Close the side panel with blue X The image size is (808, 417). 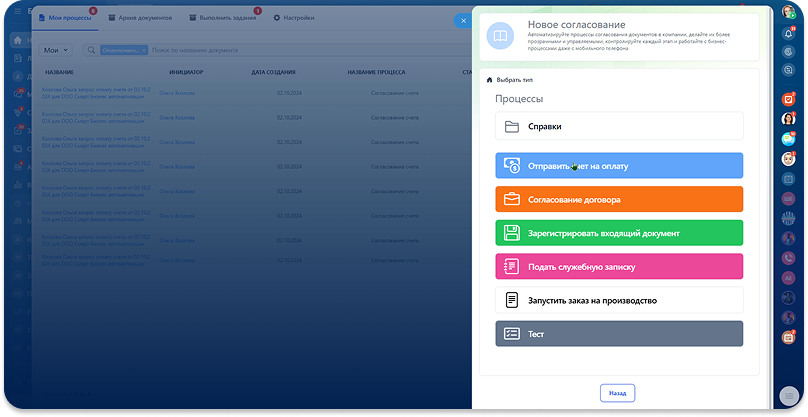pyautogui.click(x=462, y=20)
